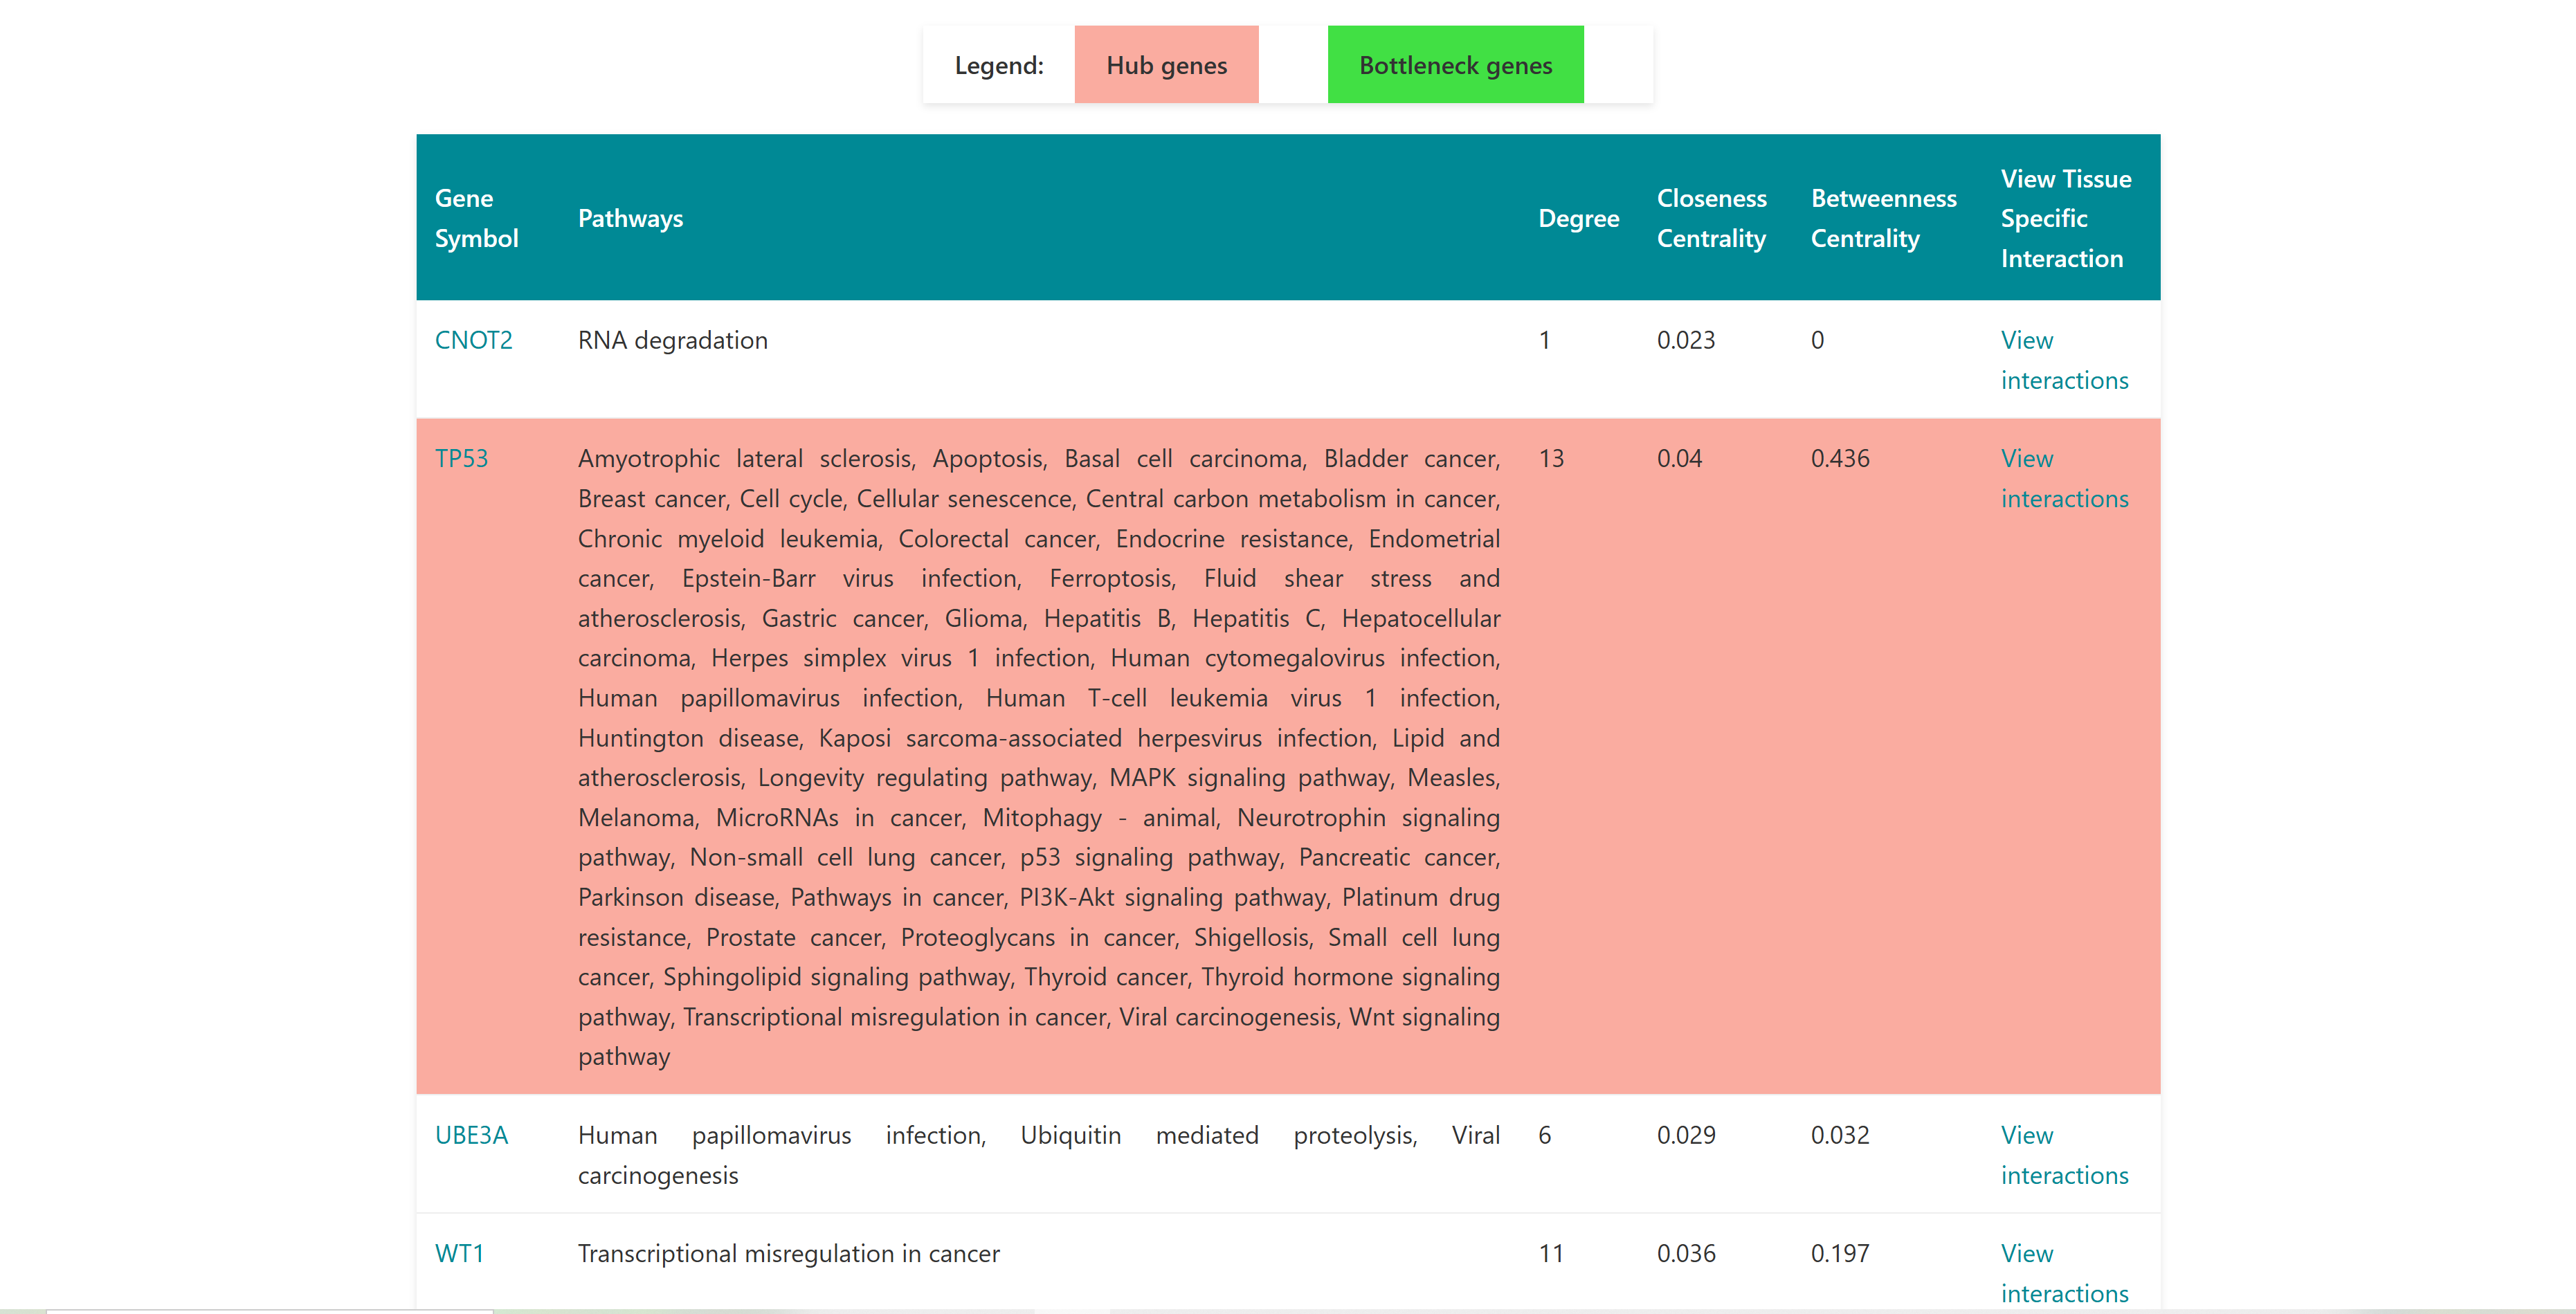This screenshot has height=1314, width=2576.
Task: Click the Bottleneck genes legend swatch
Action: click(1454, 65)
